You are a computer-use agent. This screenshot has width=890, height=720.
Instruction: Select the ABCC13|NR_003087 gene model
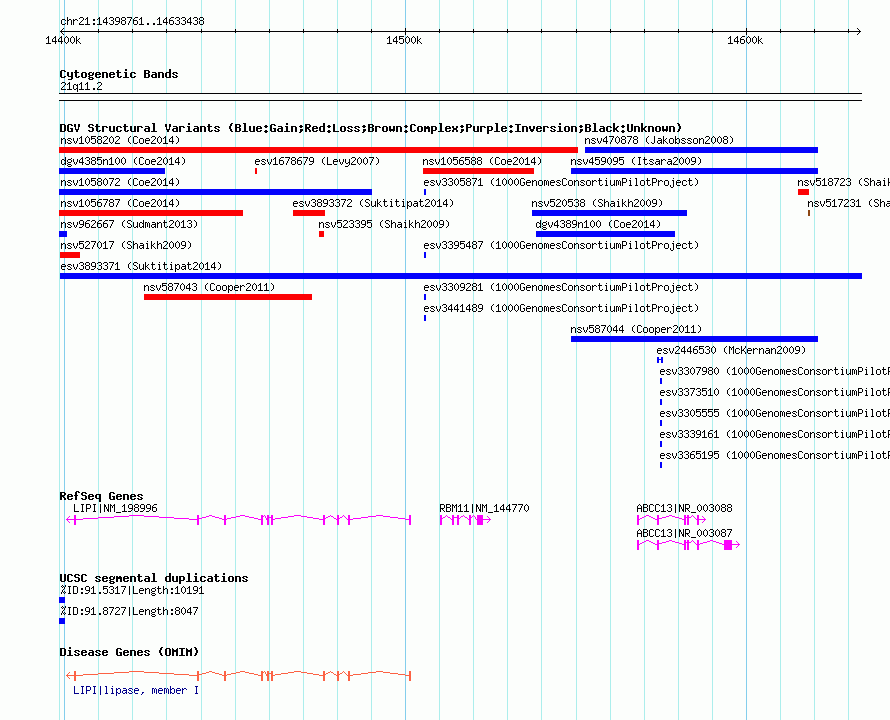689,545
